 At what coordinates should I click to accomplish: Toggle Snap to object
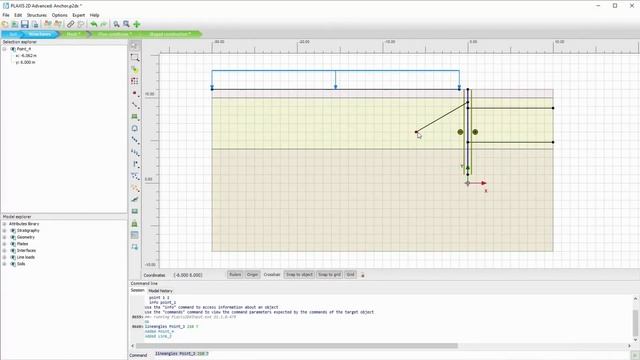click(x=299, y=275)
